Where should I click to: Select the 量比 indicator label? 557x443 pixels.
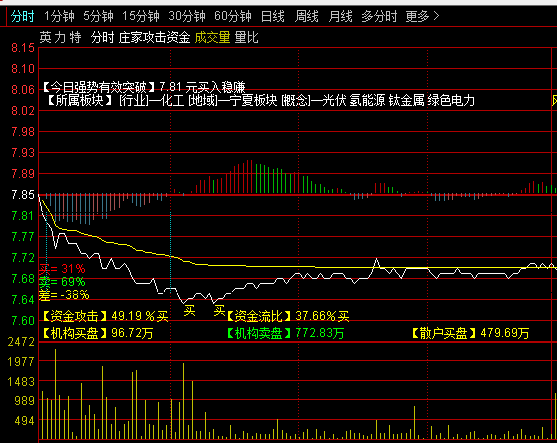[x=247, y=37]
